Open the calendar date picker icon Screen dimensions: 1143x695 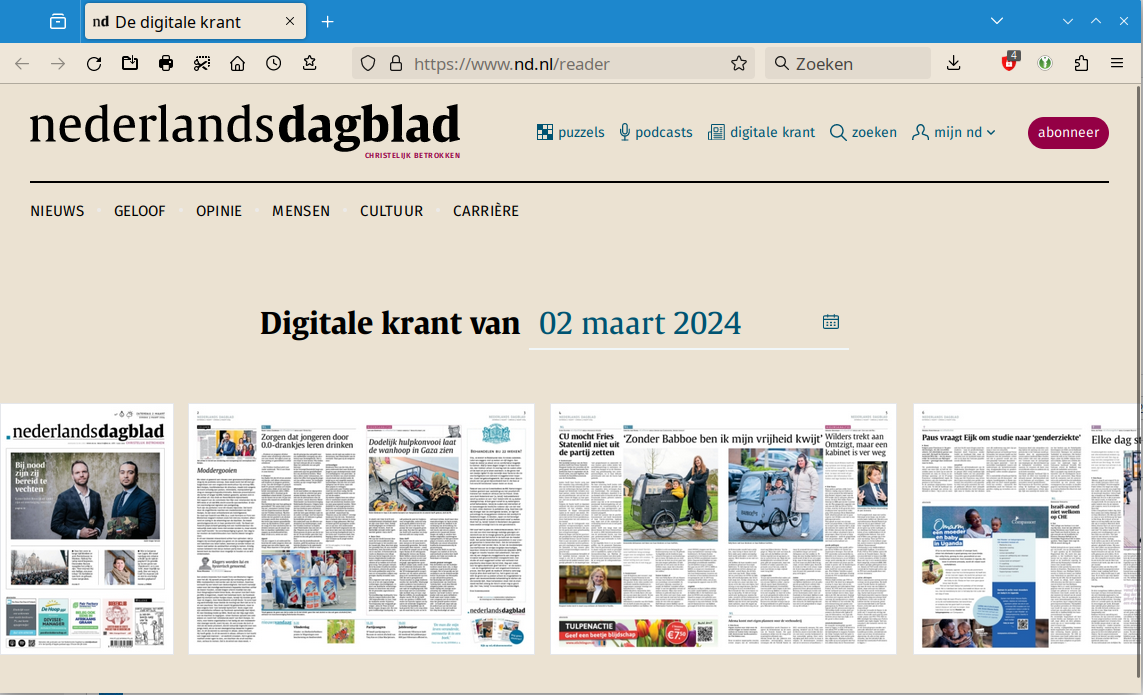[831, 322]
